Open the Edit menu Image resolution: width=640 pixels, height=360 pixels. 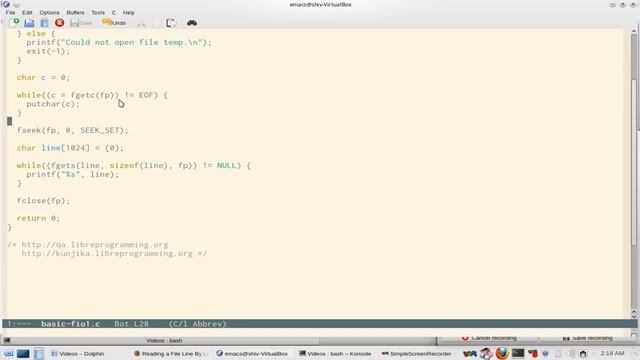pos(27,13)
